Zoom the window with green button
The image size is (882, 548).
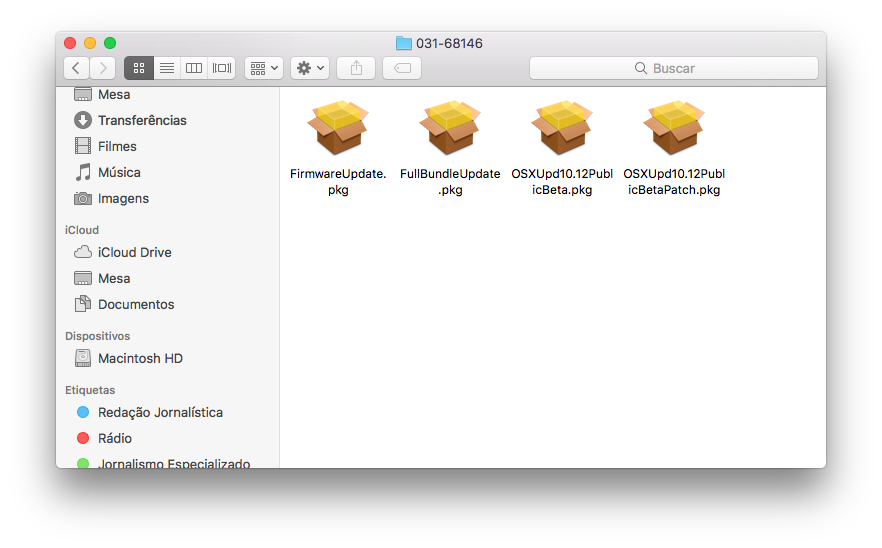[110, 43]
